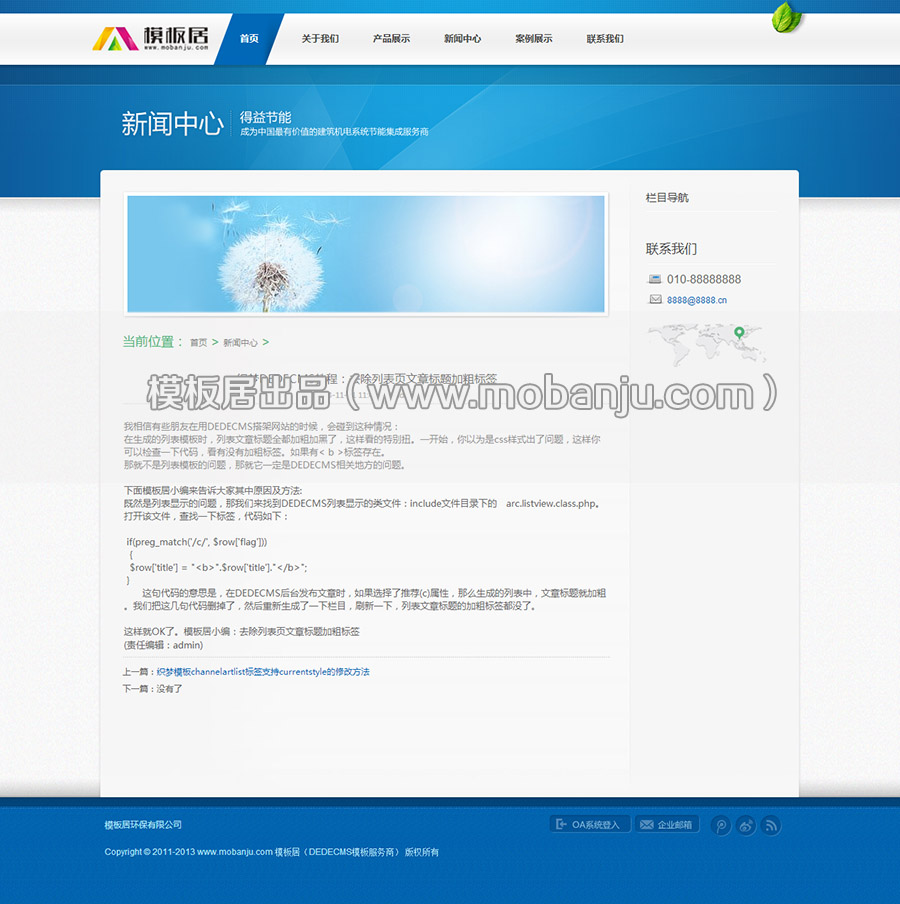This screenshot has height=904, width=900.
Task: Open the previous article link about channelartlist
Action: click(x=263, y=672)
